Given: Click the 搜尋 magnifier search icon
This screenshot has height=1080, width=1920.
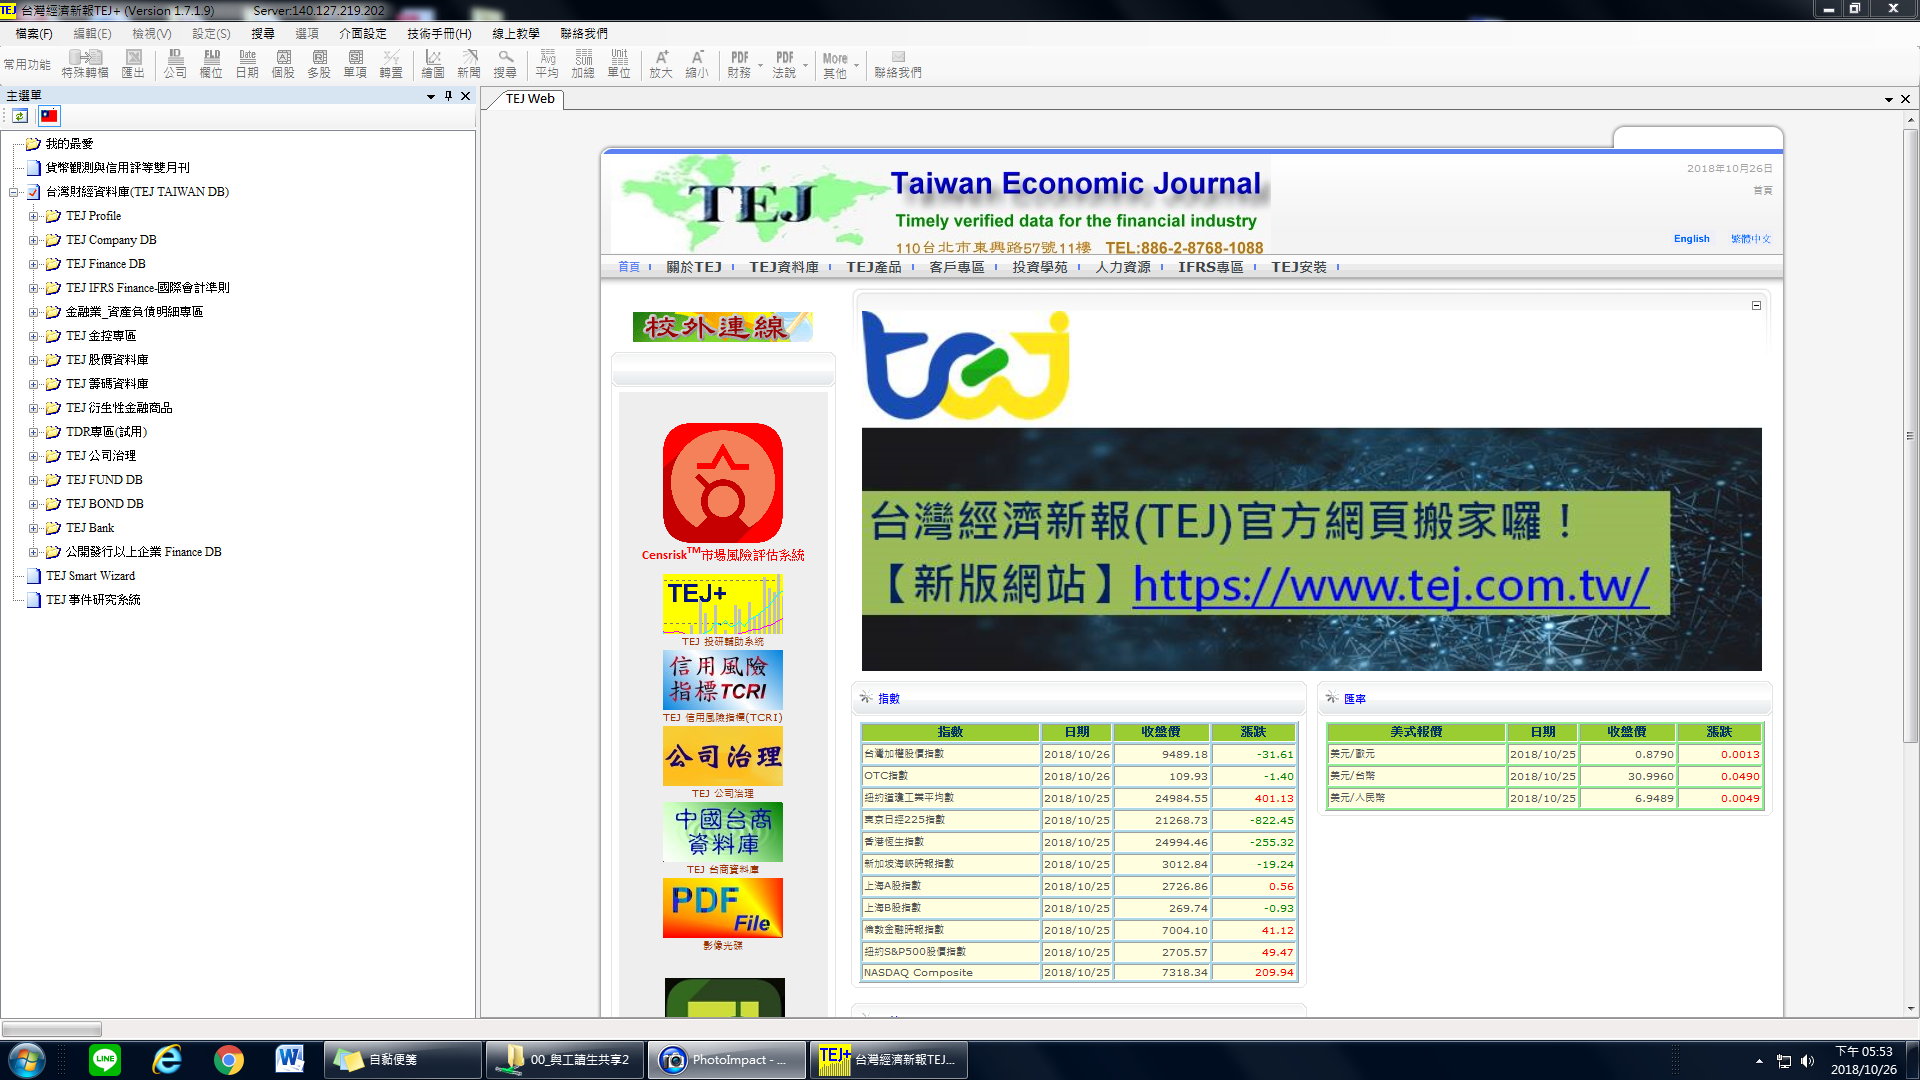Looking at the screenshot, I should click(505, 64).
